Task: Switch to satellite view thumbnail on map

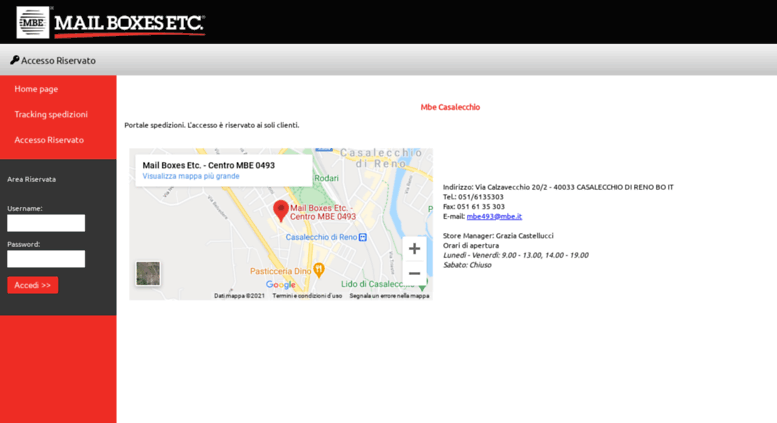Action: coord(148,273)
